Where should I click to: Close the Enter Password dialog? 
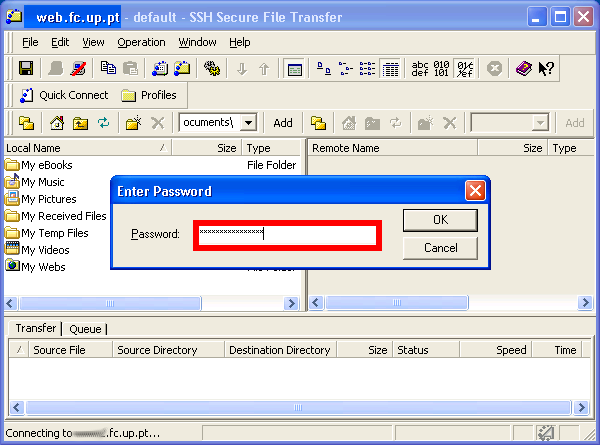coord(475,191)
